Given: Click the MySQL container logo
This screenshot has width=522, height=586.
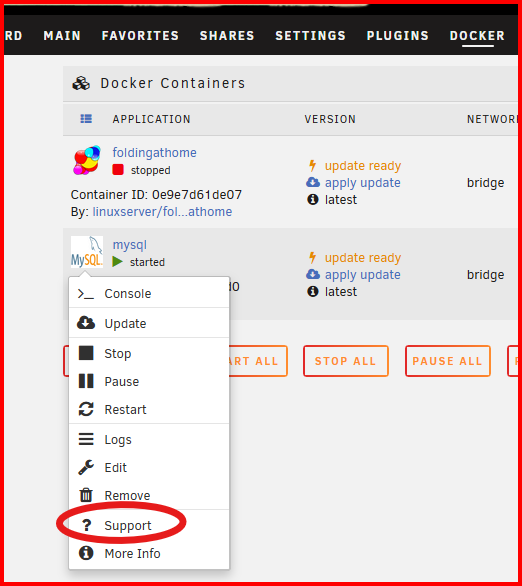Looking at the screenshot, I should tap(87, 252).
